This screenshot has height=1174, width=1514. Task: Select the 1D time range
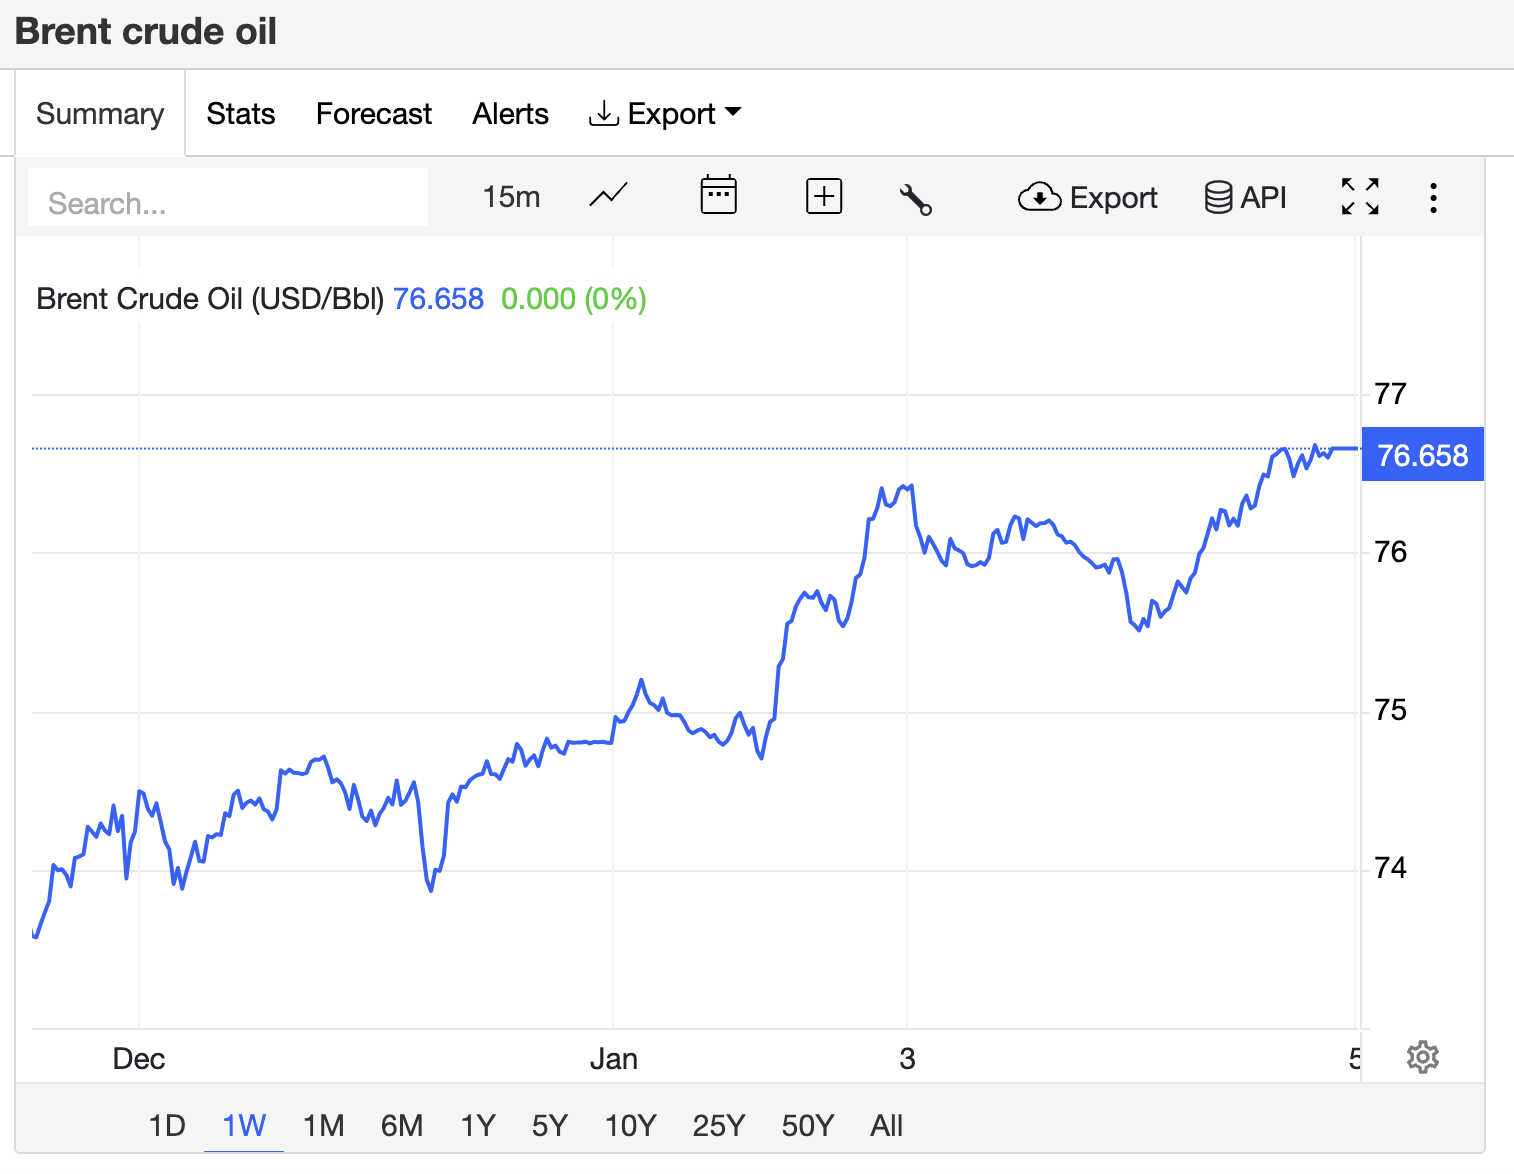(167, 1126)
